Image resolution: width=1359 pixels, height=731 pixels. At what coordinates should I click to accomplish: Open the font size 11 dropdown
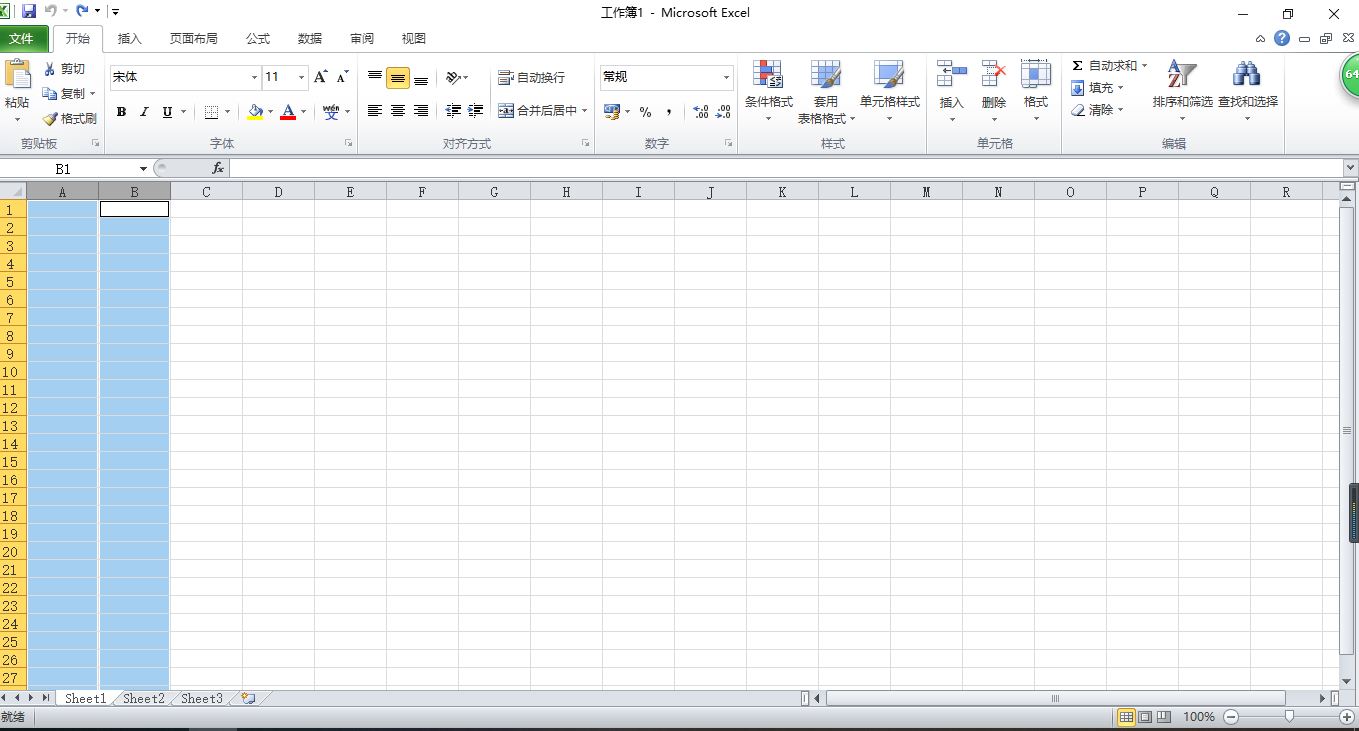pos(301,77)
